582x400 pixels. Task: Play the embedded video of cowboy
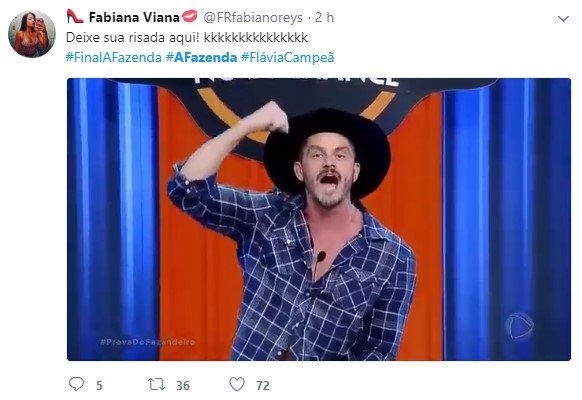coord(319,219)
